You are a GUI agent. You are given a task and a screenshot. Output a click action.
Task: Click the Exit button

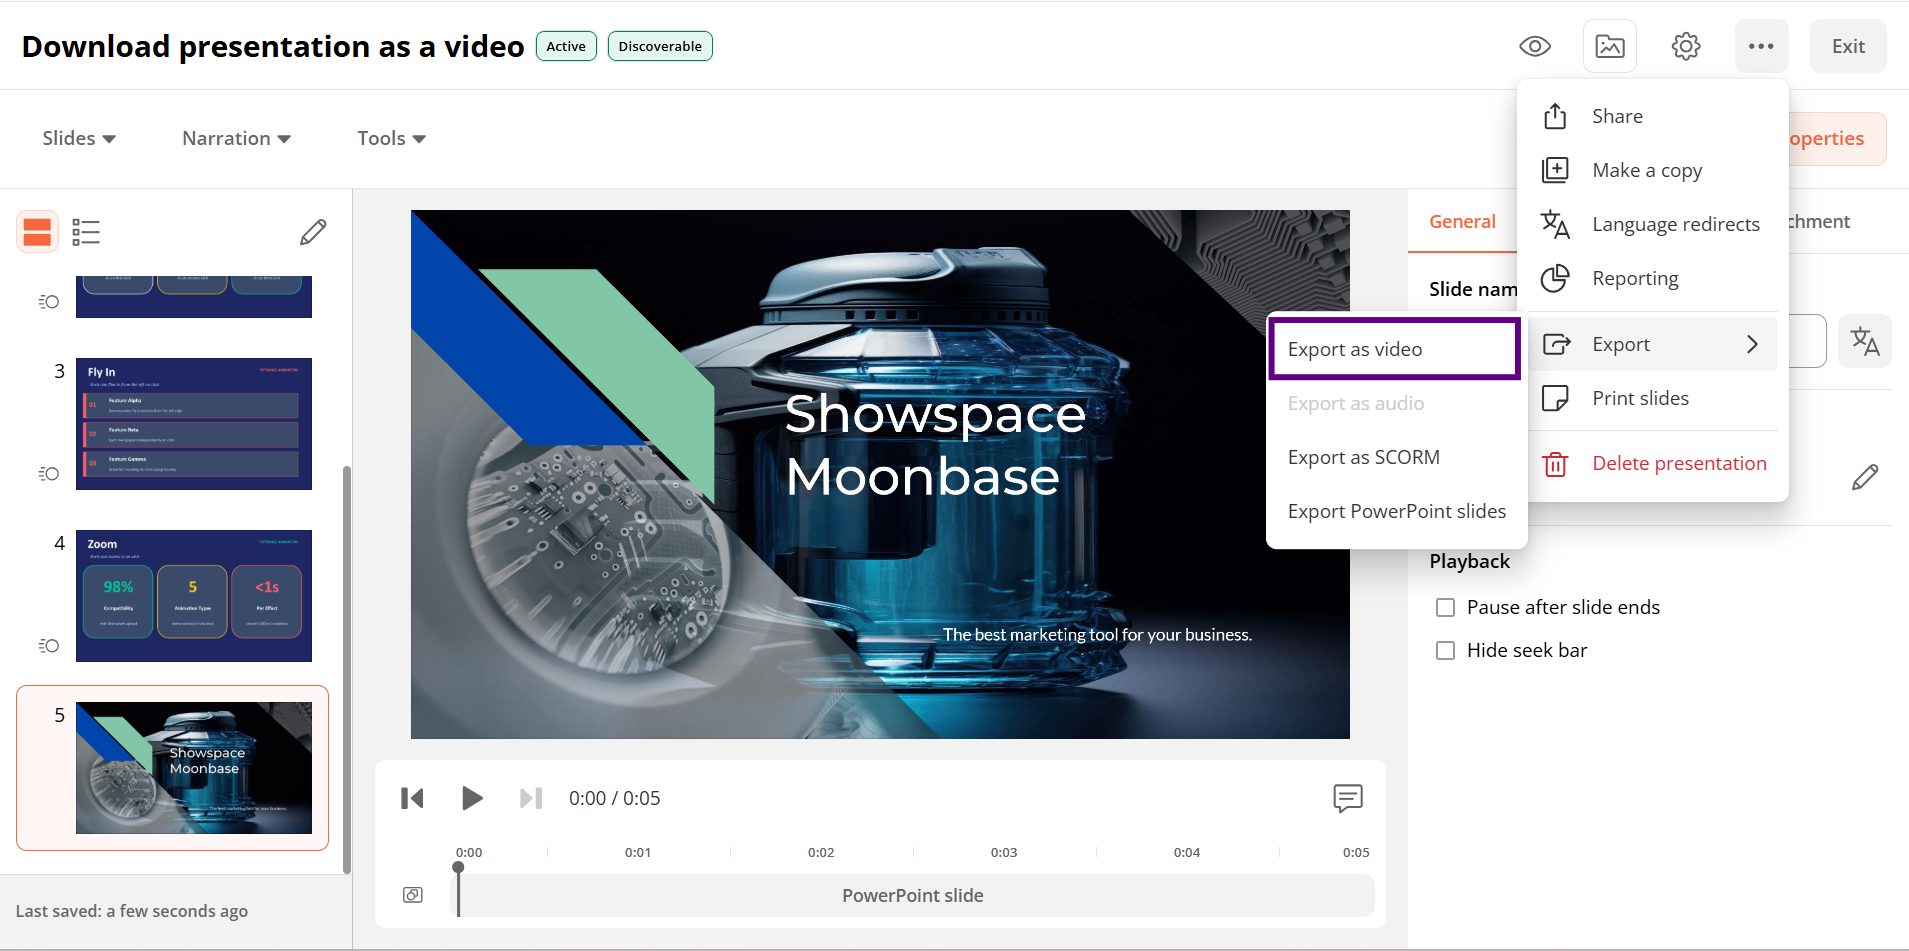(x=1848, y=46)
